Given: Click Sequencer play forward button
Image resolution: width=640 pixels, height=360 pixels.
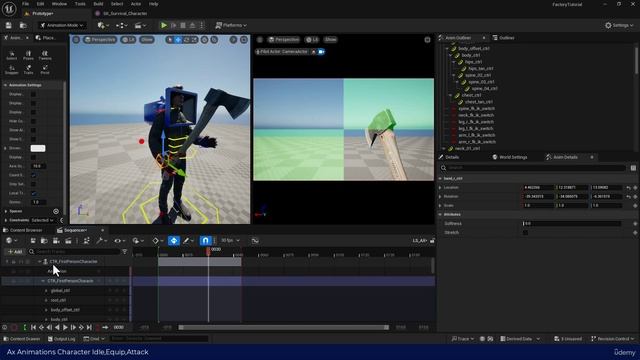Looking at the screenshot, I should 65,327.
